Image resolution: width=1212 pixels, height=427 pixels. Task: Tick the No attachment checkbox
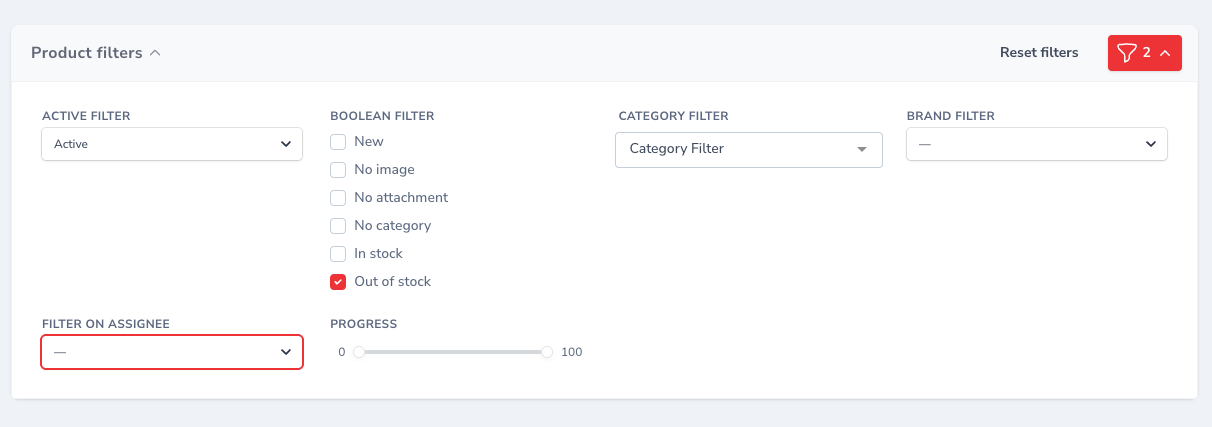tap(338, 198)
